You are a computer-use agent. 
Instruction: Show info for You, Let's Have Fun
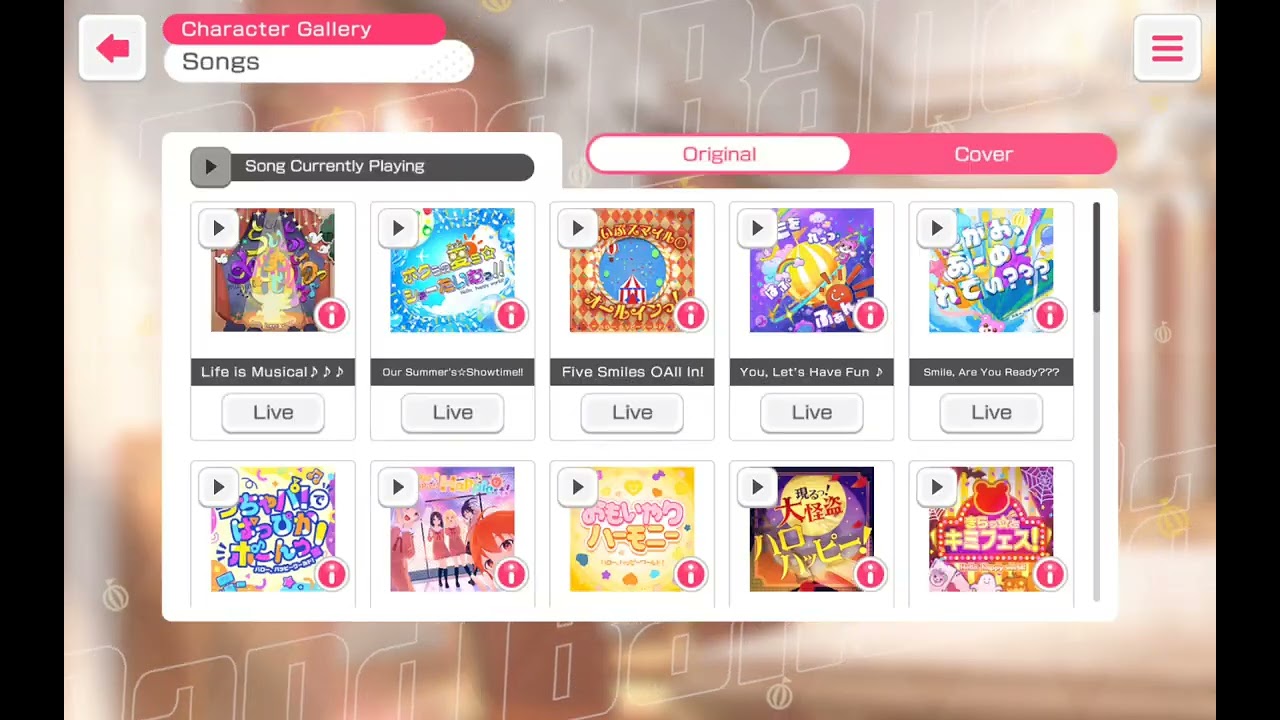click(x=870, y=315)
